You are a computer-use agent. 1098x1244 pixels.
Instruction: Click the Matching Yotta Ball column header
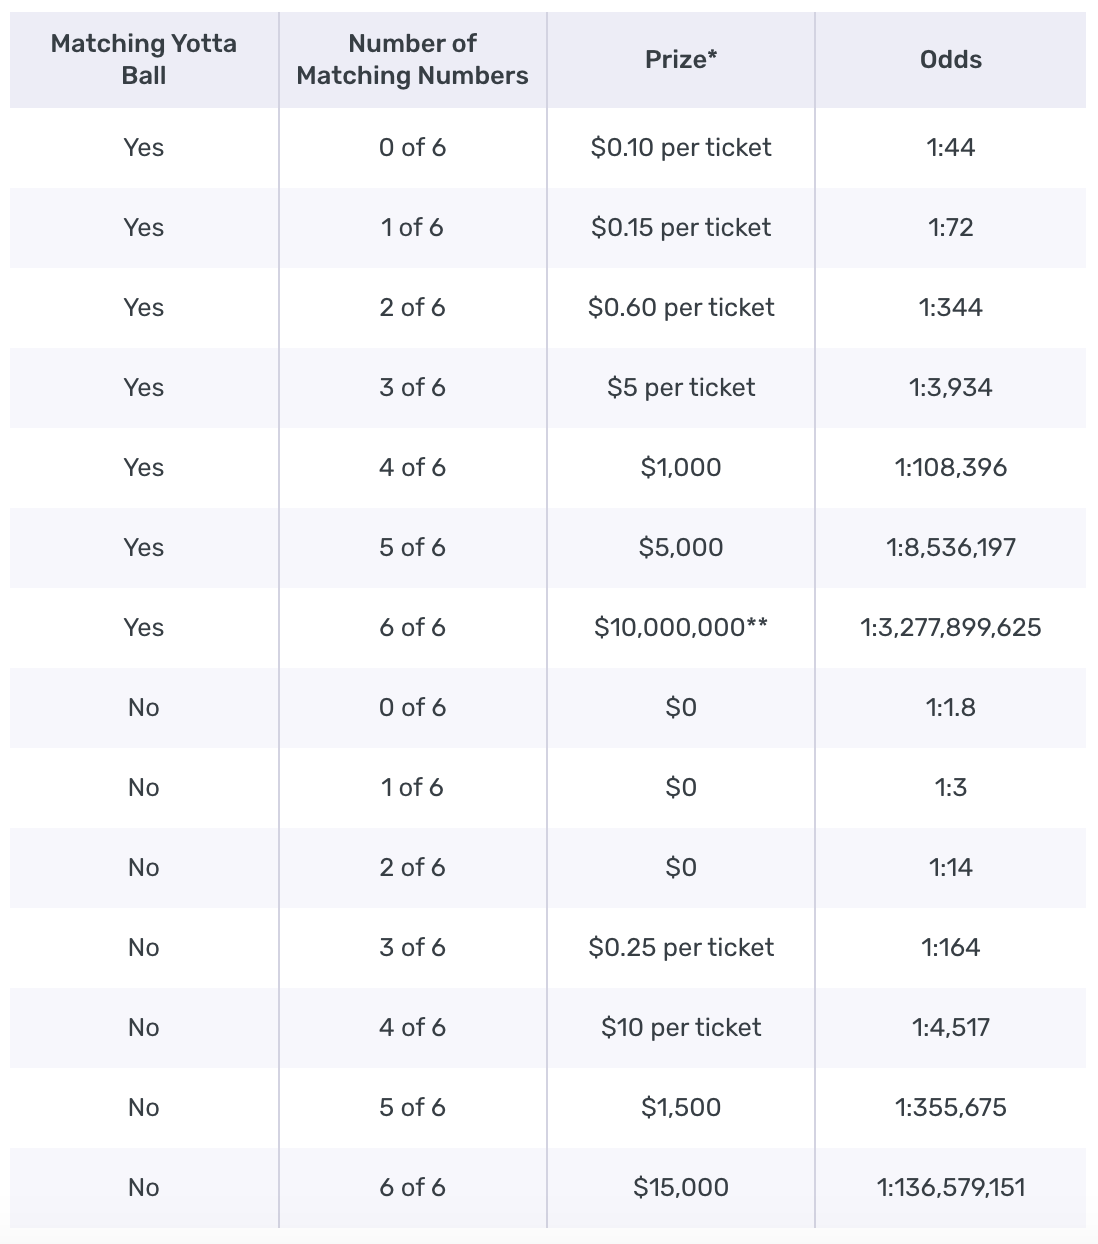[x=144, y=59]
